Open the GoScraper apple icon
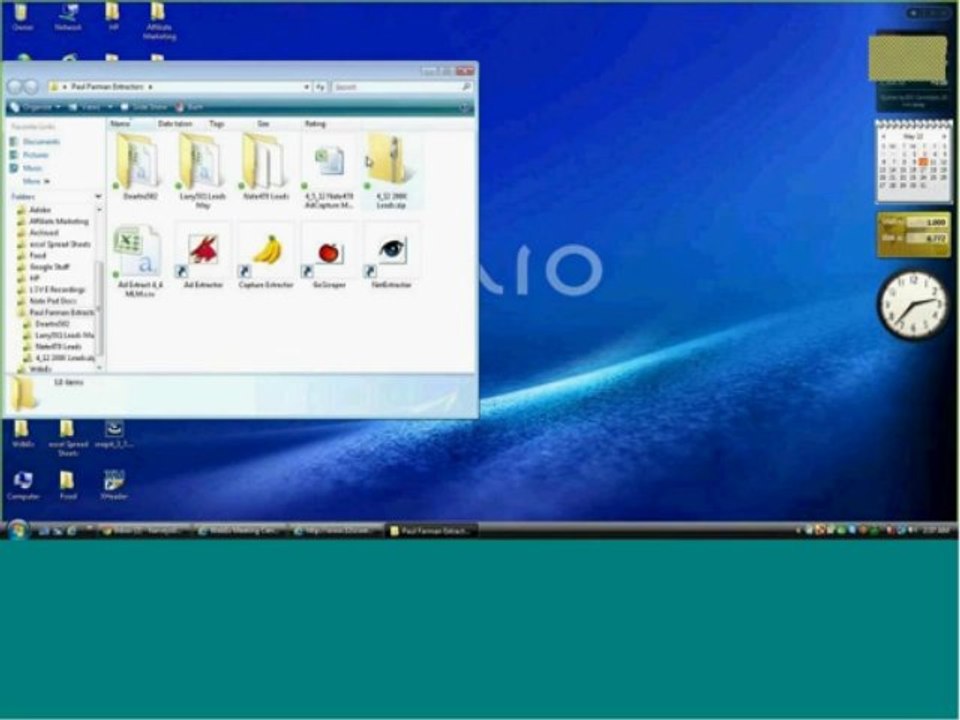Screen dimensions: 960x720 [x=329, y=252]
